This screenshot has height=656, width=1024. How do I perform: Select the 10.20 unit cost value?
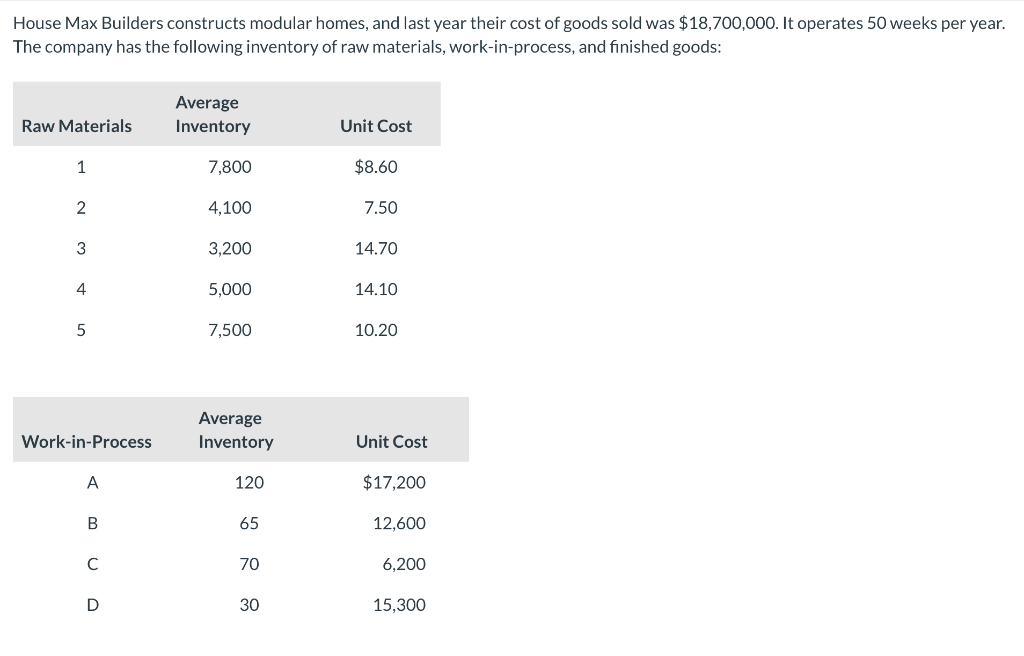(x=376, y=330)
